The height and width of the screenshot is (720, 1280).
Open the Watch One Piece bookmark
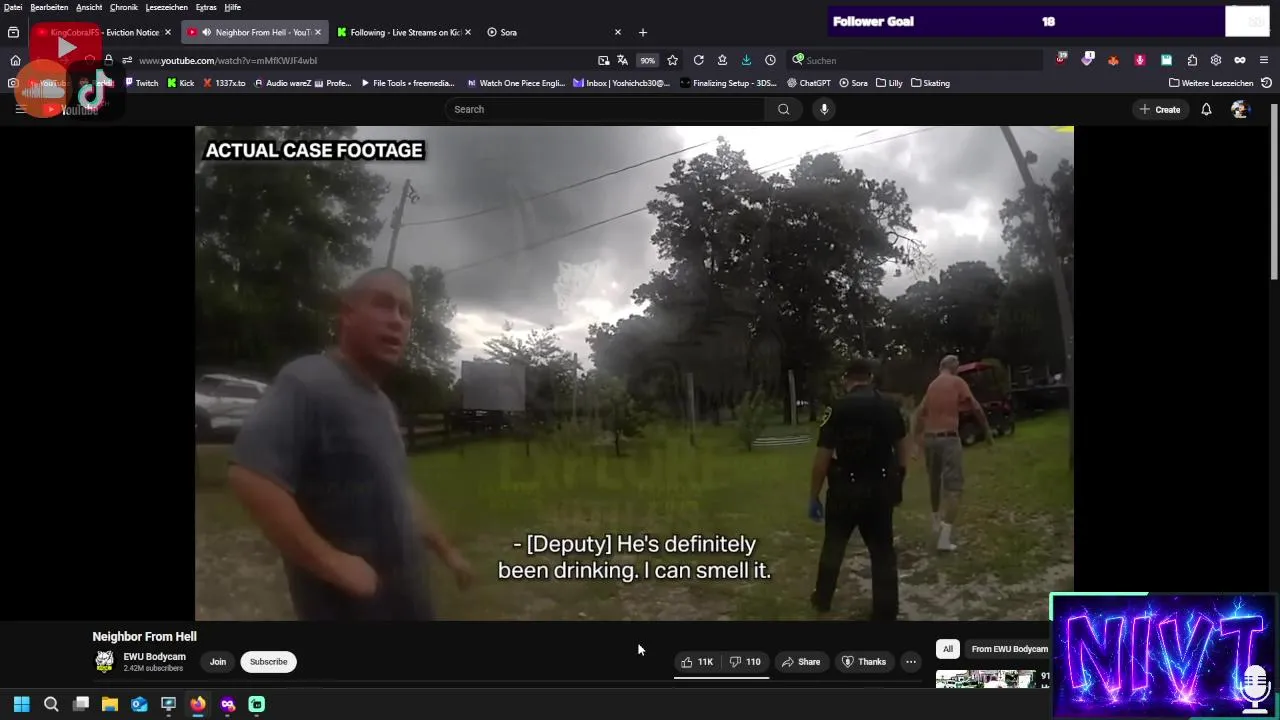point(516,83)
